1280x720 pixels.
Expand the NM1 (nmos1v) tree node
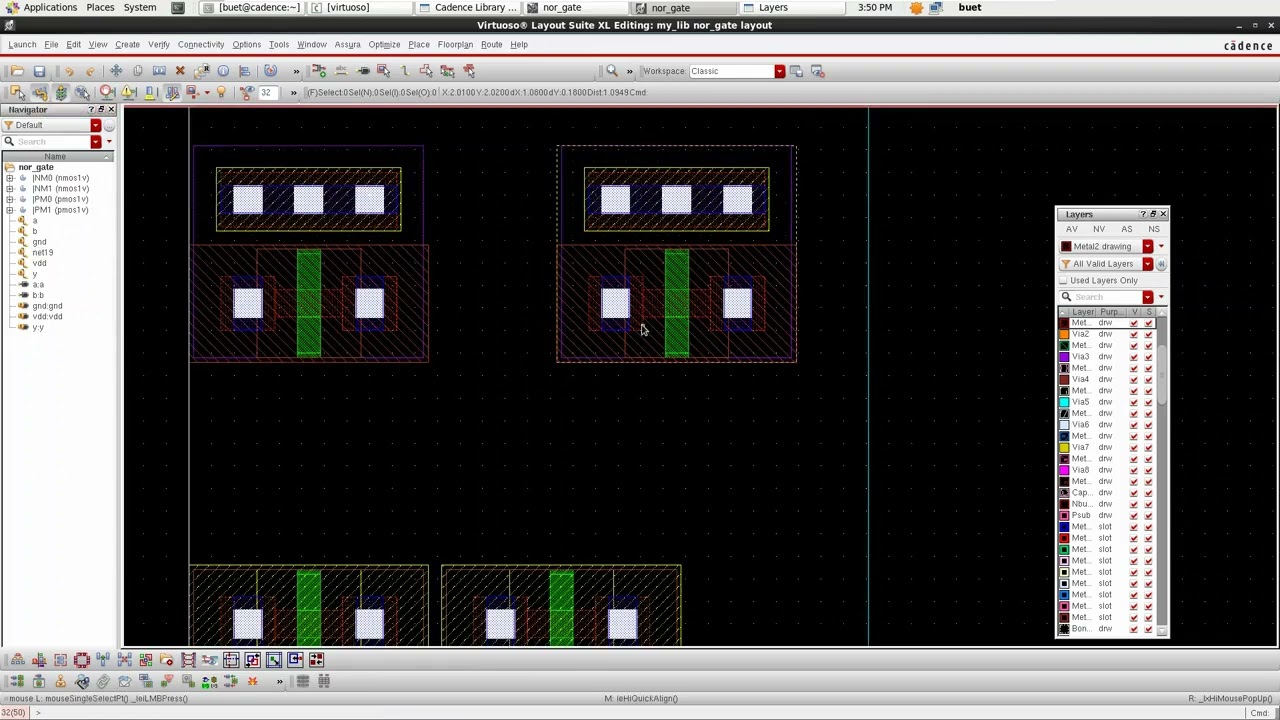[10, 189]
